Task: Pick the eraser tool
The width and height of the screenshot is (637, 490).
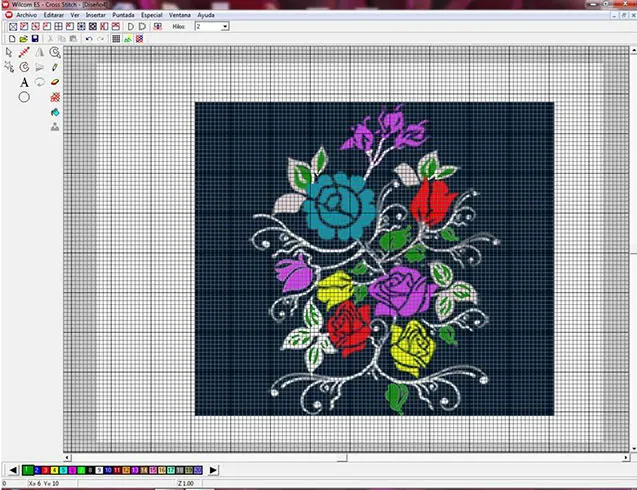Action: click(x=55, y=82)
